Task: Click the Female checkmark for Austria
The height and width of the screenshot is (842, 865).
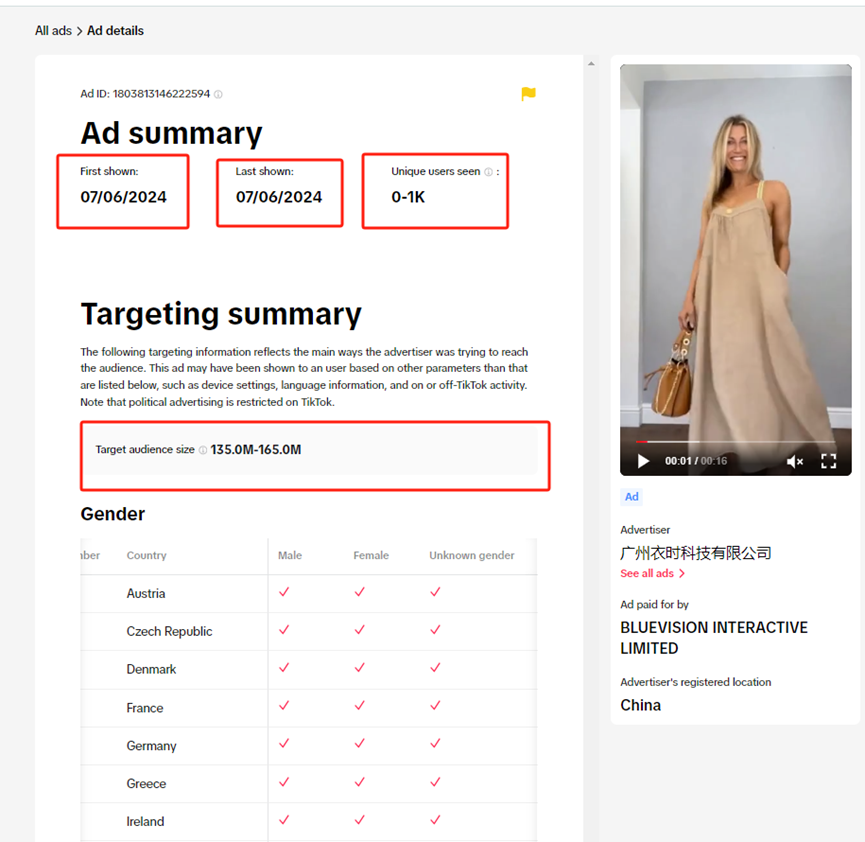Action: tap(360, 592)
